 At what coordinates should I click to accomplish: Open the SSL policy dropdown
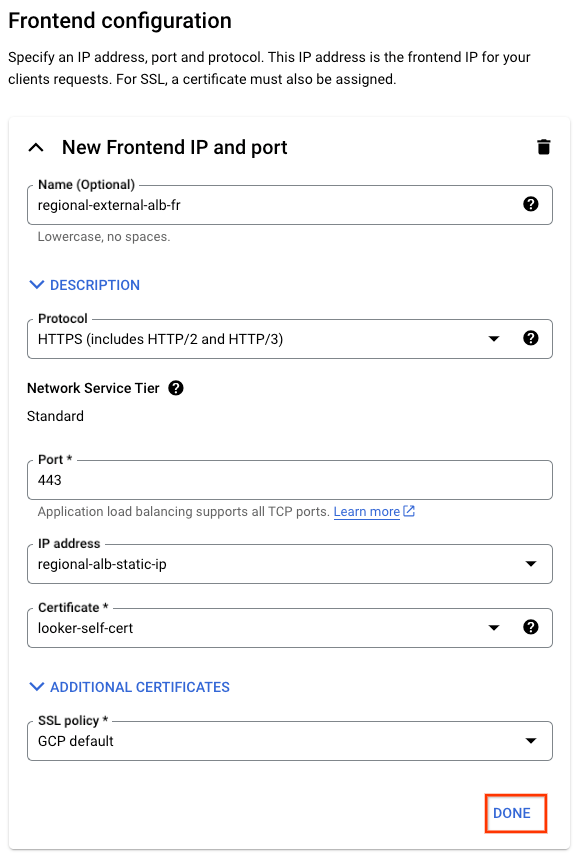coord(290,741)
